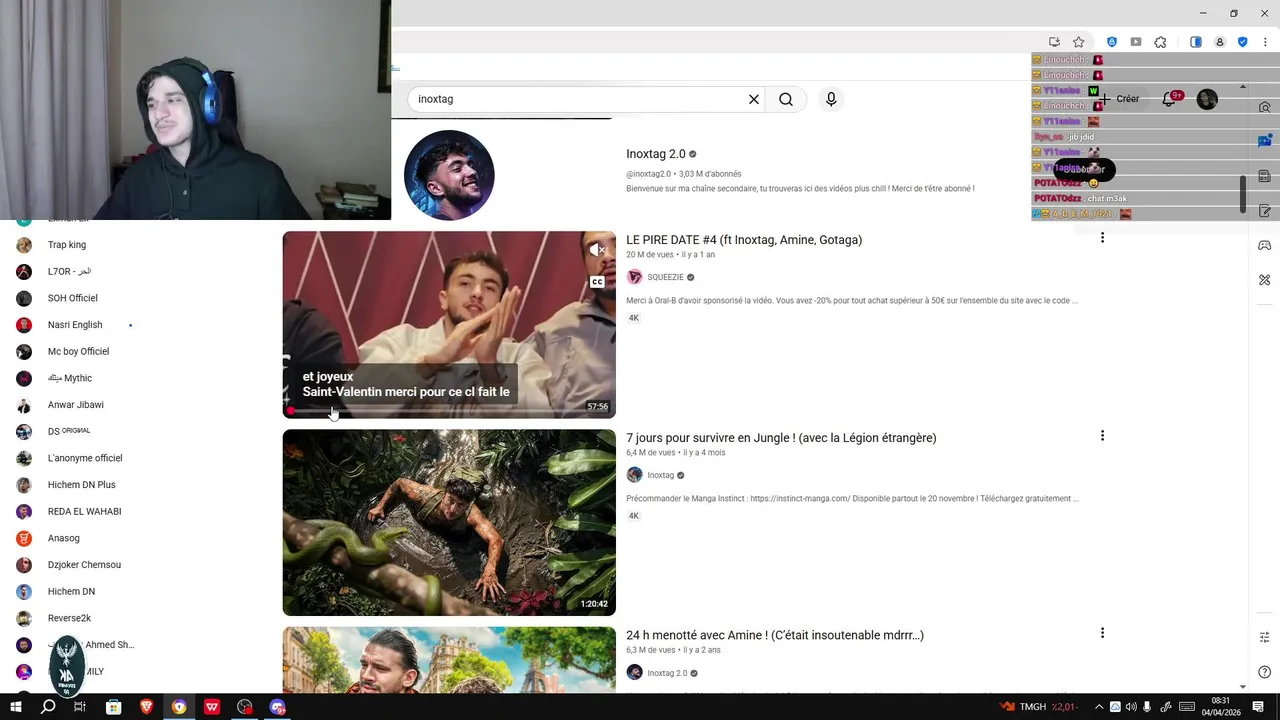The image size is (1280, 720).
Task: Launch Brave browser from taskbar
Action: tap(147, 707)
